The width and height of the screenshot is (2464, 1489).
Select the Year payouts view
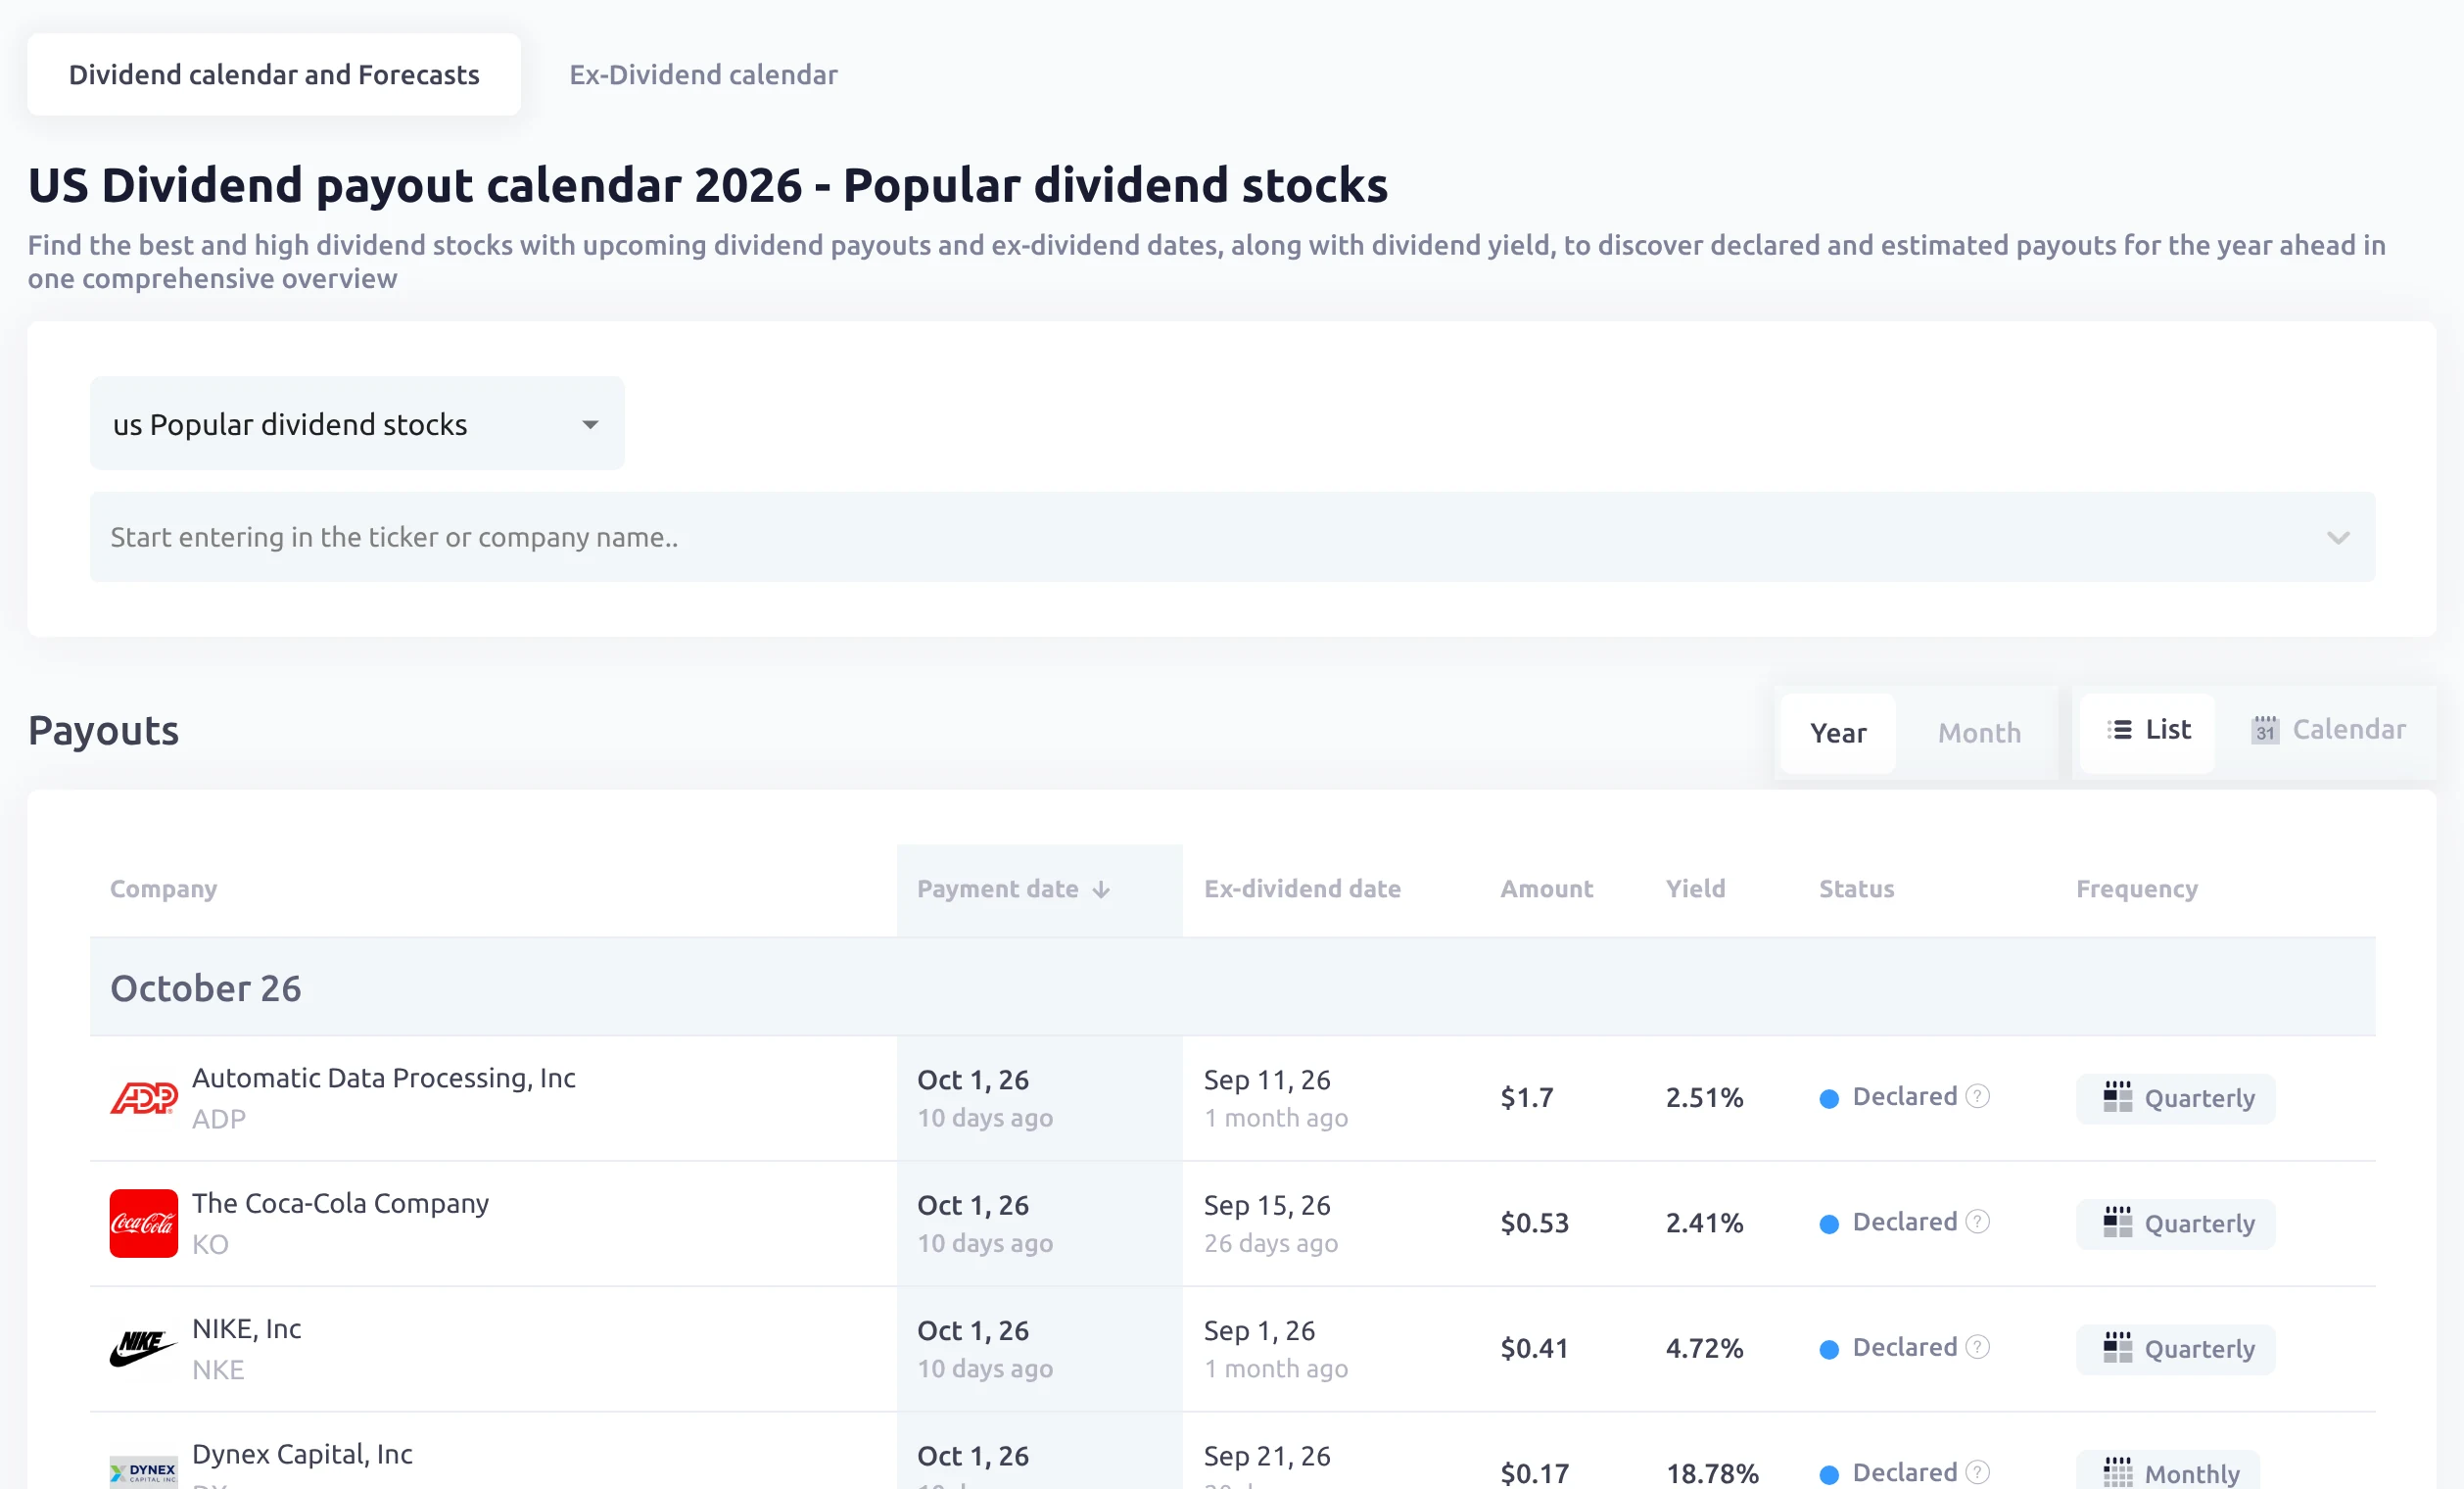pyautogui.click(x=1838, y=733)
